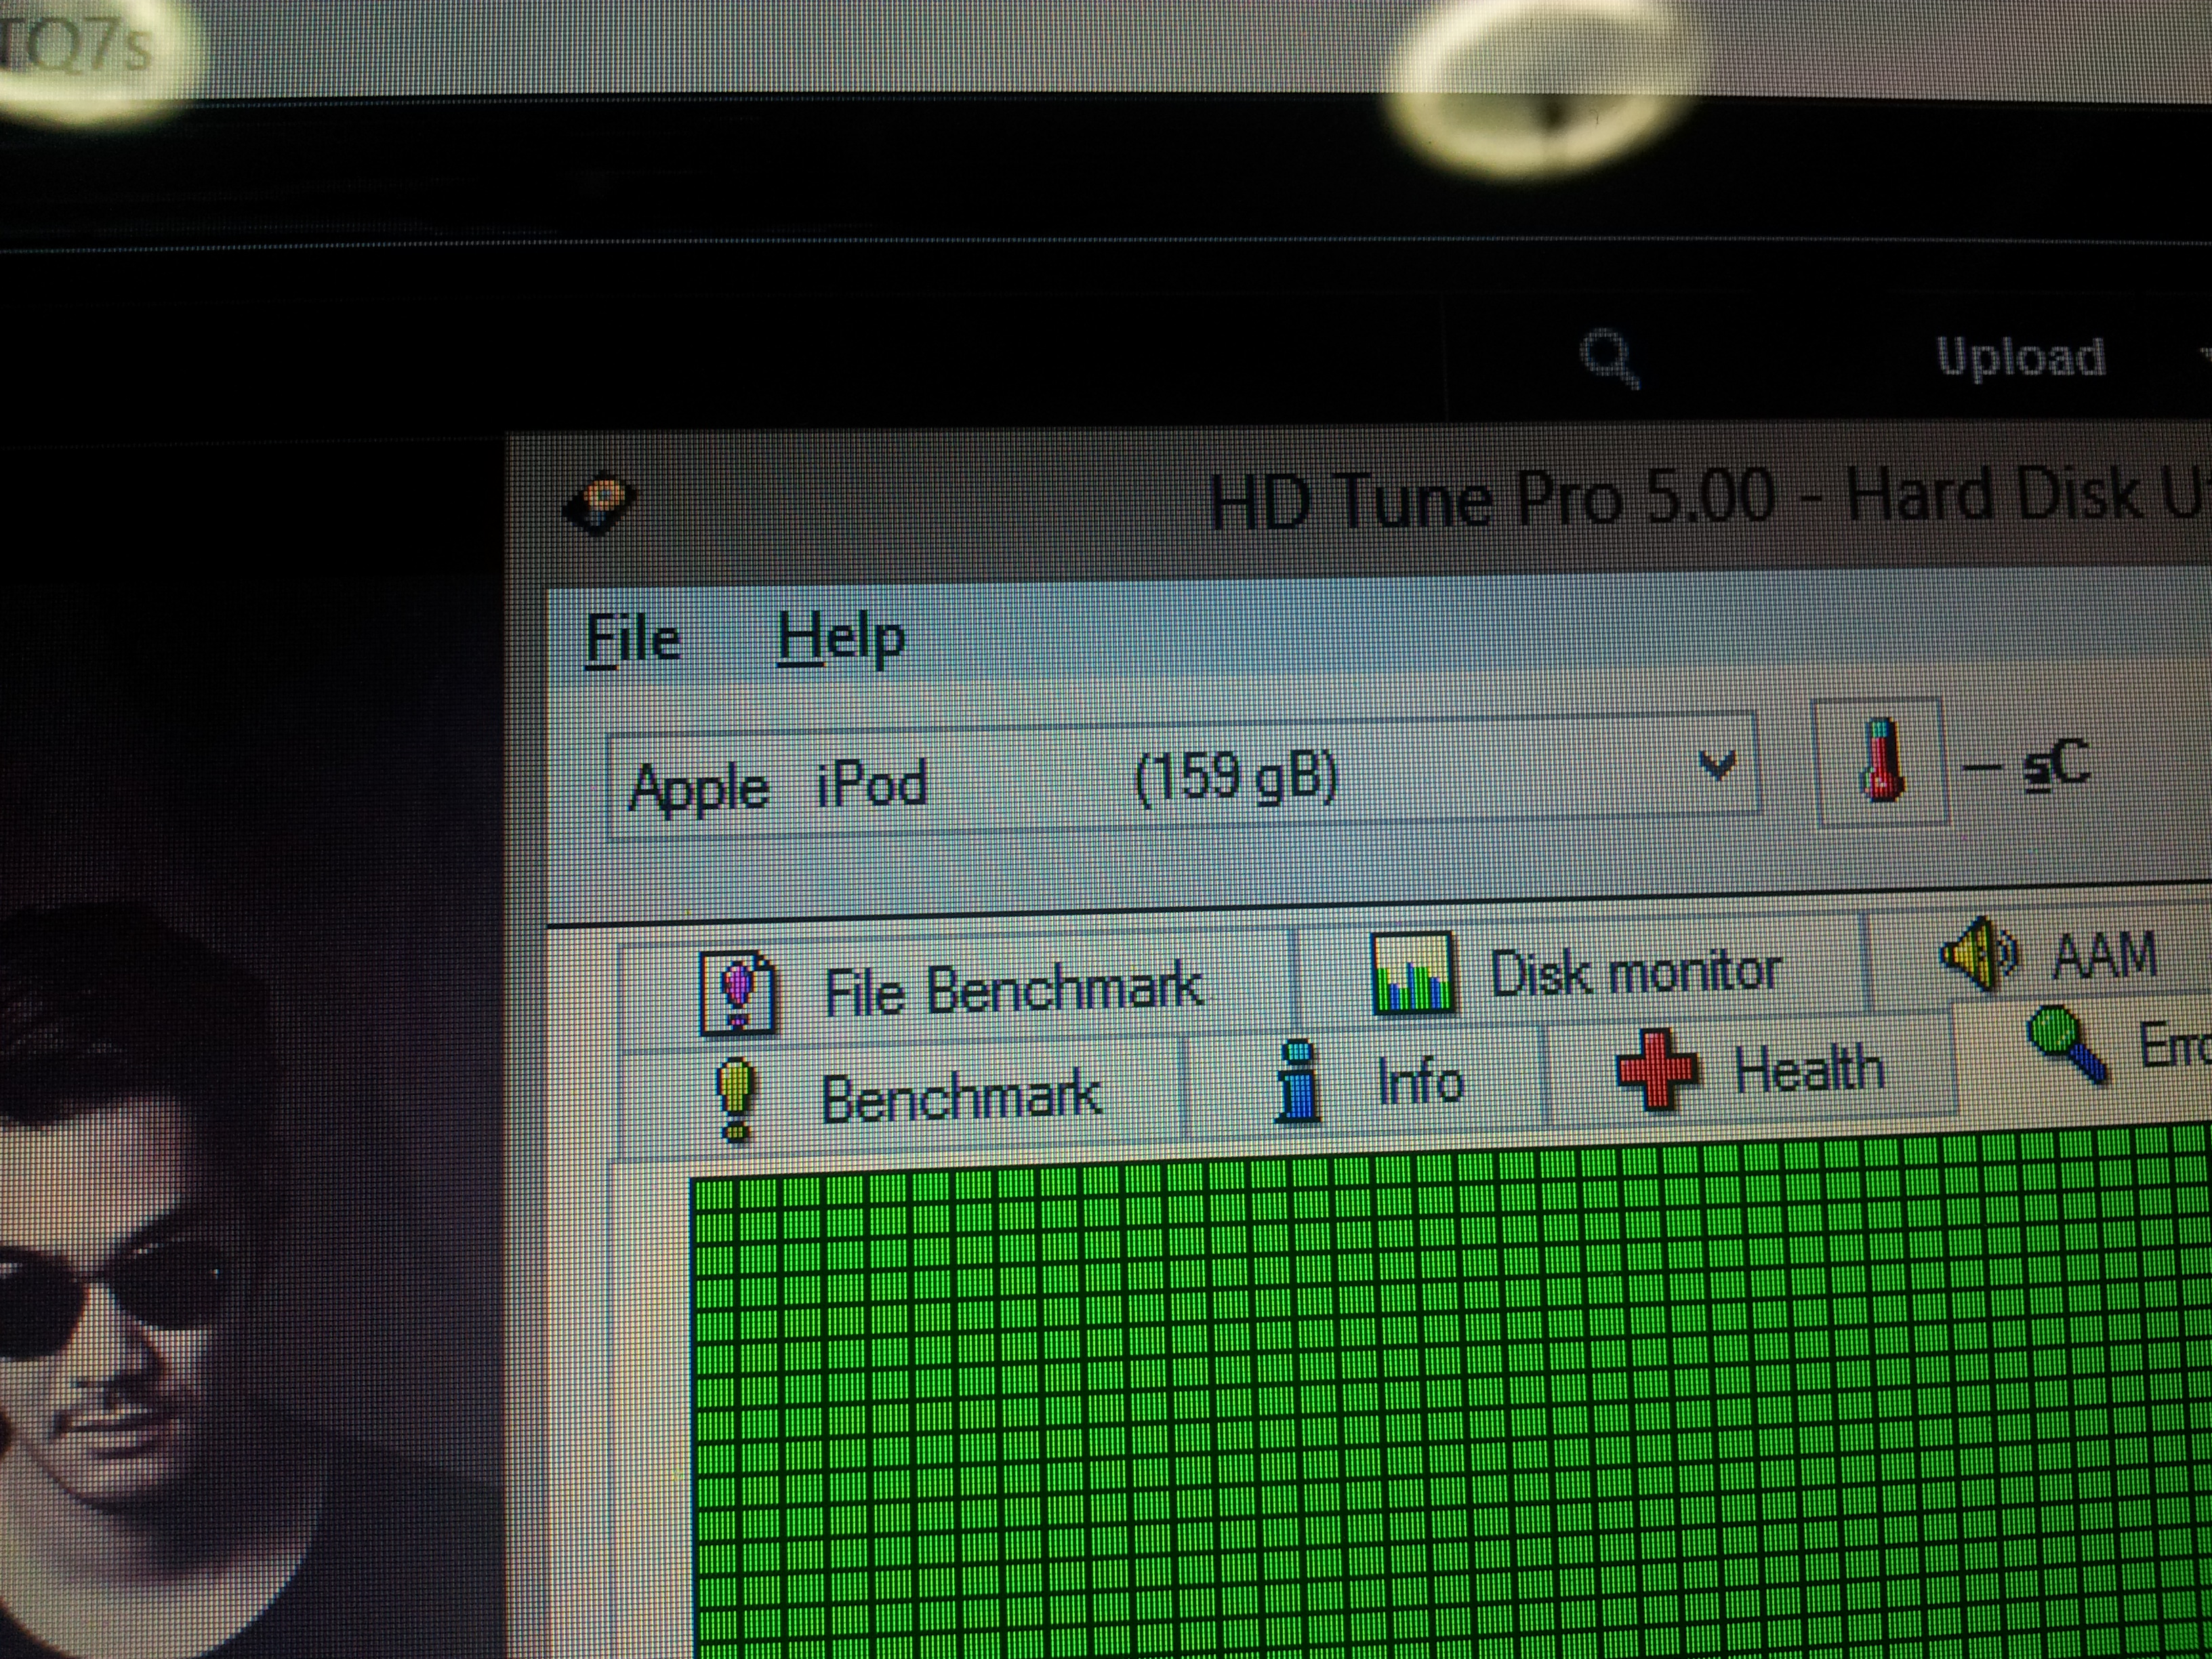Click the Disk monitor chart icon

click(1412, 974)
